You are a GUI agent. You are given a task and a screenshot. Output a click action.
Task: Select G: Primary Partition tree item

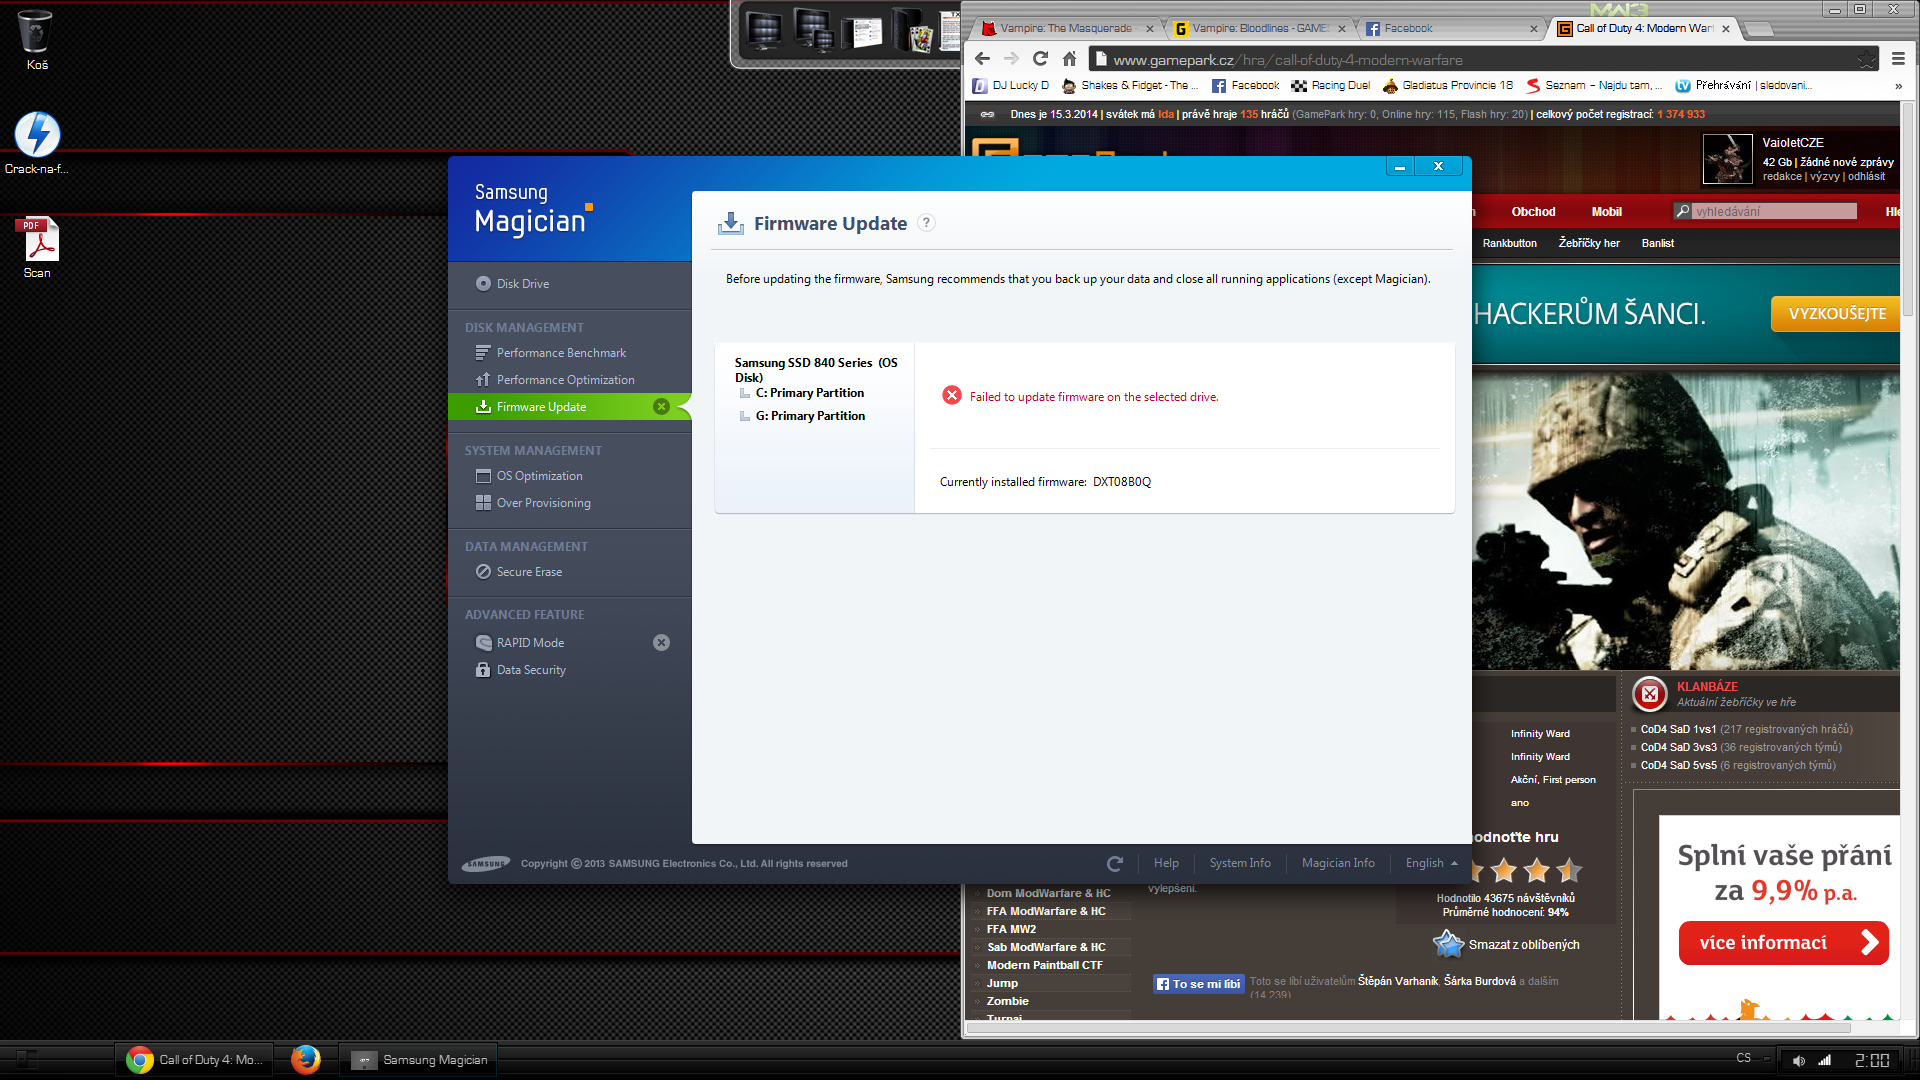[x=810, y=416]
